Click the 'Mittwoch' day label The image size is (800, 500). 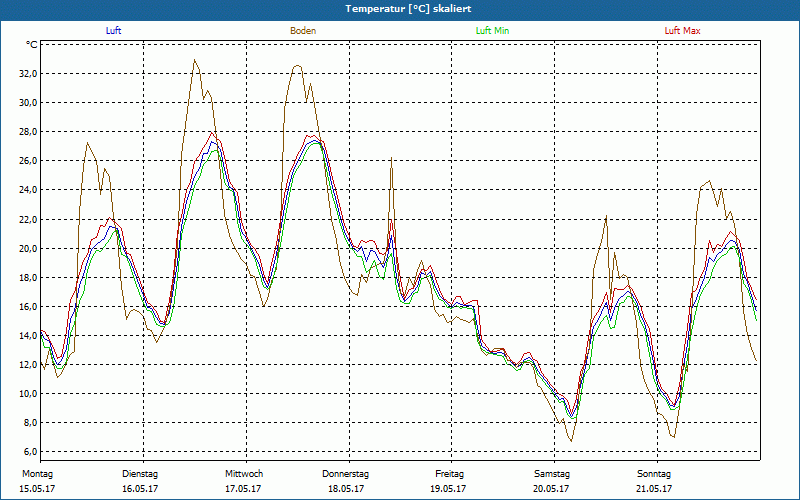(244, 474)
